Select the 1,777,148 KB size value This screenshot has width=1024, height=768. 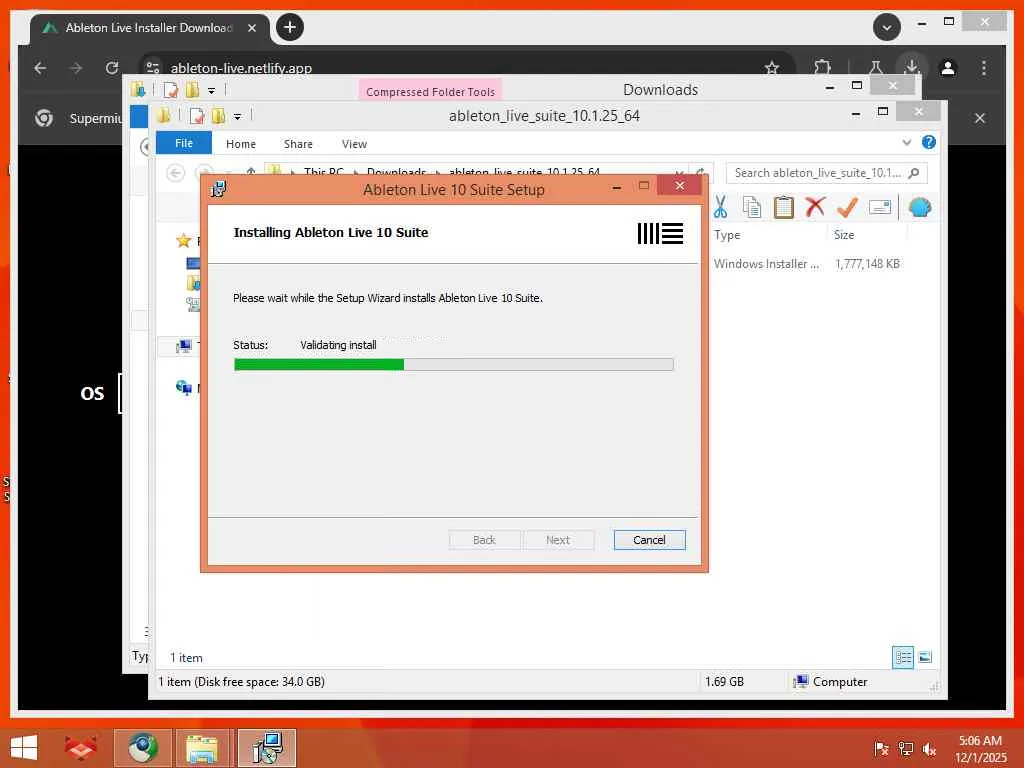pyautogui.click(x=867, y=264)
